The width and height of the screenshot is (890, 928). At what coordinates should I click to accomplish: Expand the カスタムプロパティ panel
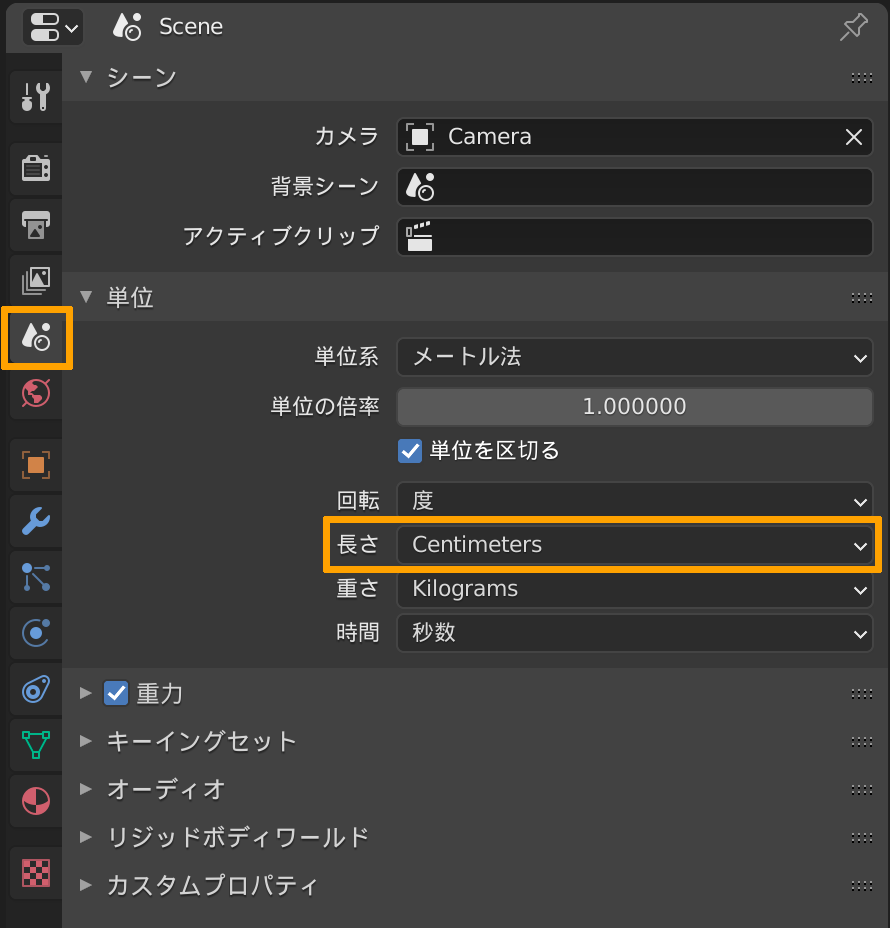[86, 885]
